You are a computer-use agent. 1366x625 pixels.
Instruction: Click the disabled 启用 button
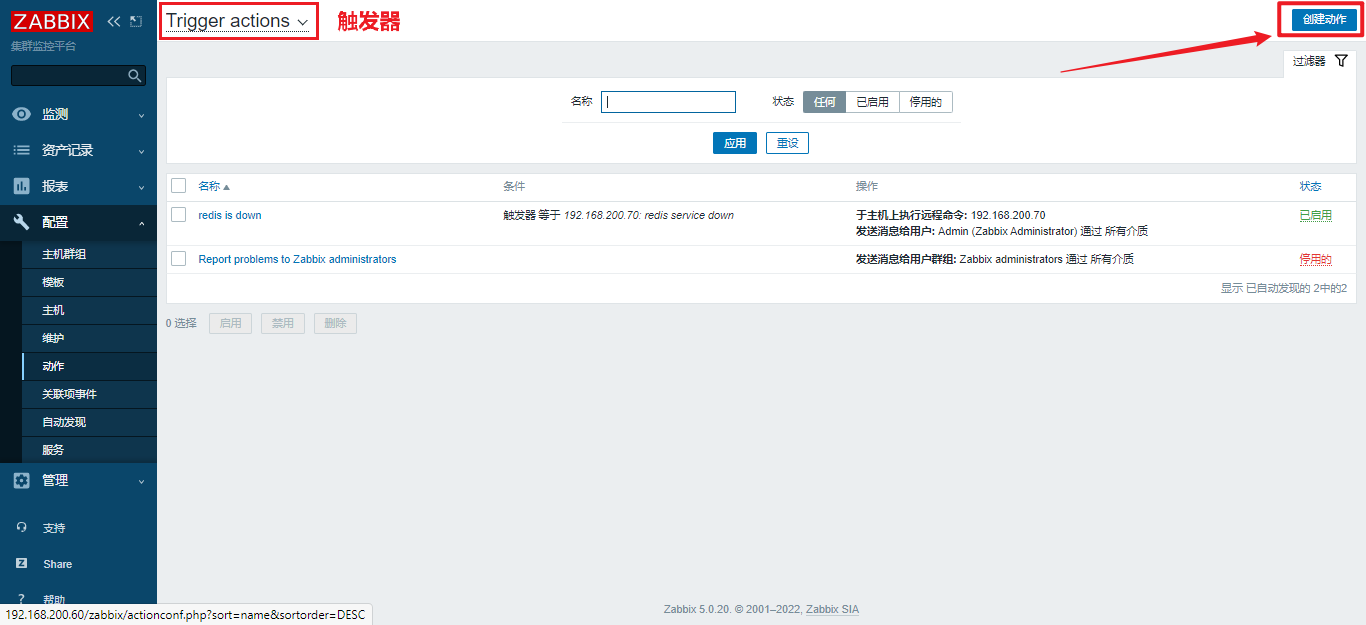click(230, 323)
